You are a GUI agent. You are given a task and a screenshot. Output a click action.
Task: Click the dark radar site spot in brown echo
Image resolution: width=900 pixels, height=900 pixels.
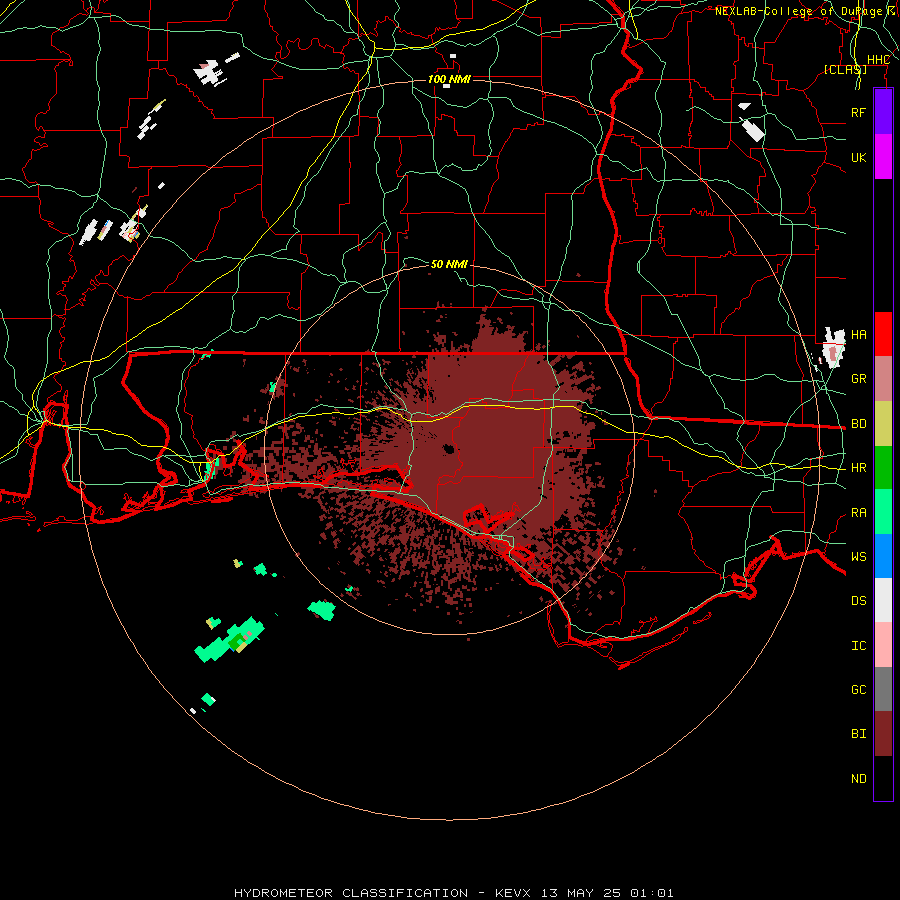point(449,449)
